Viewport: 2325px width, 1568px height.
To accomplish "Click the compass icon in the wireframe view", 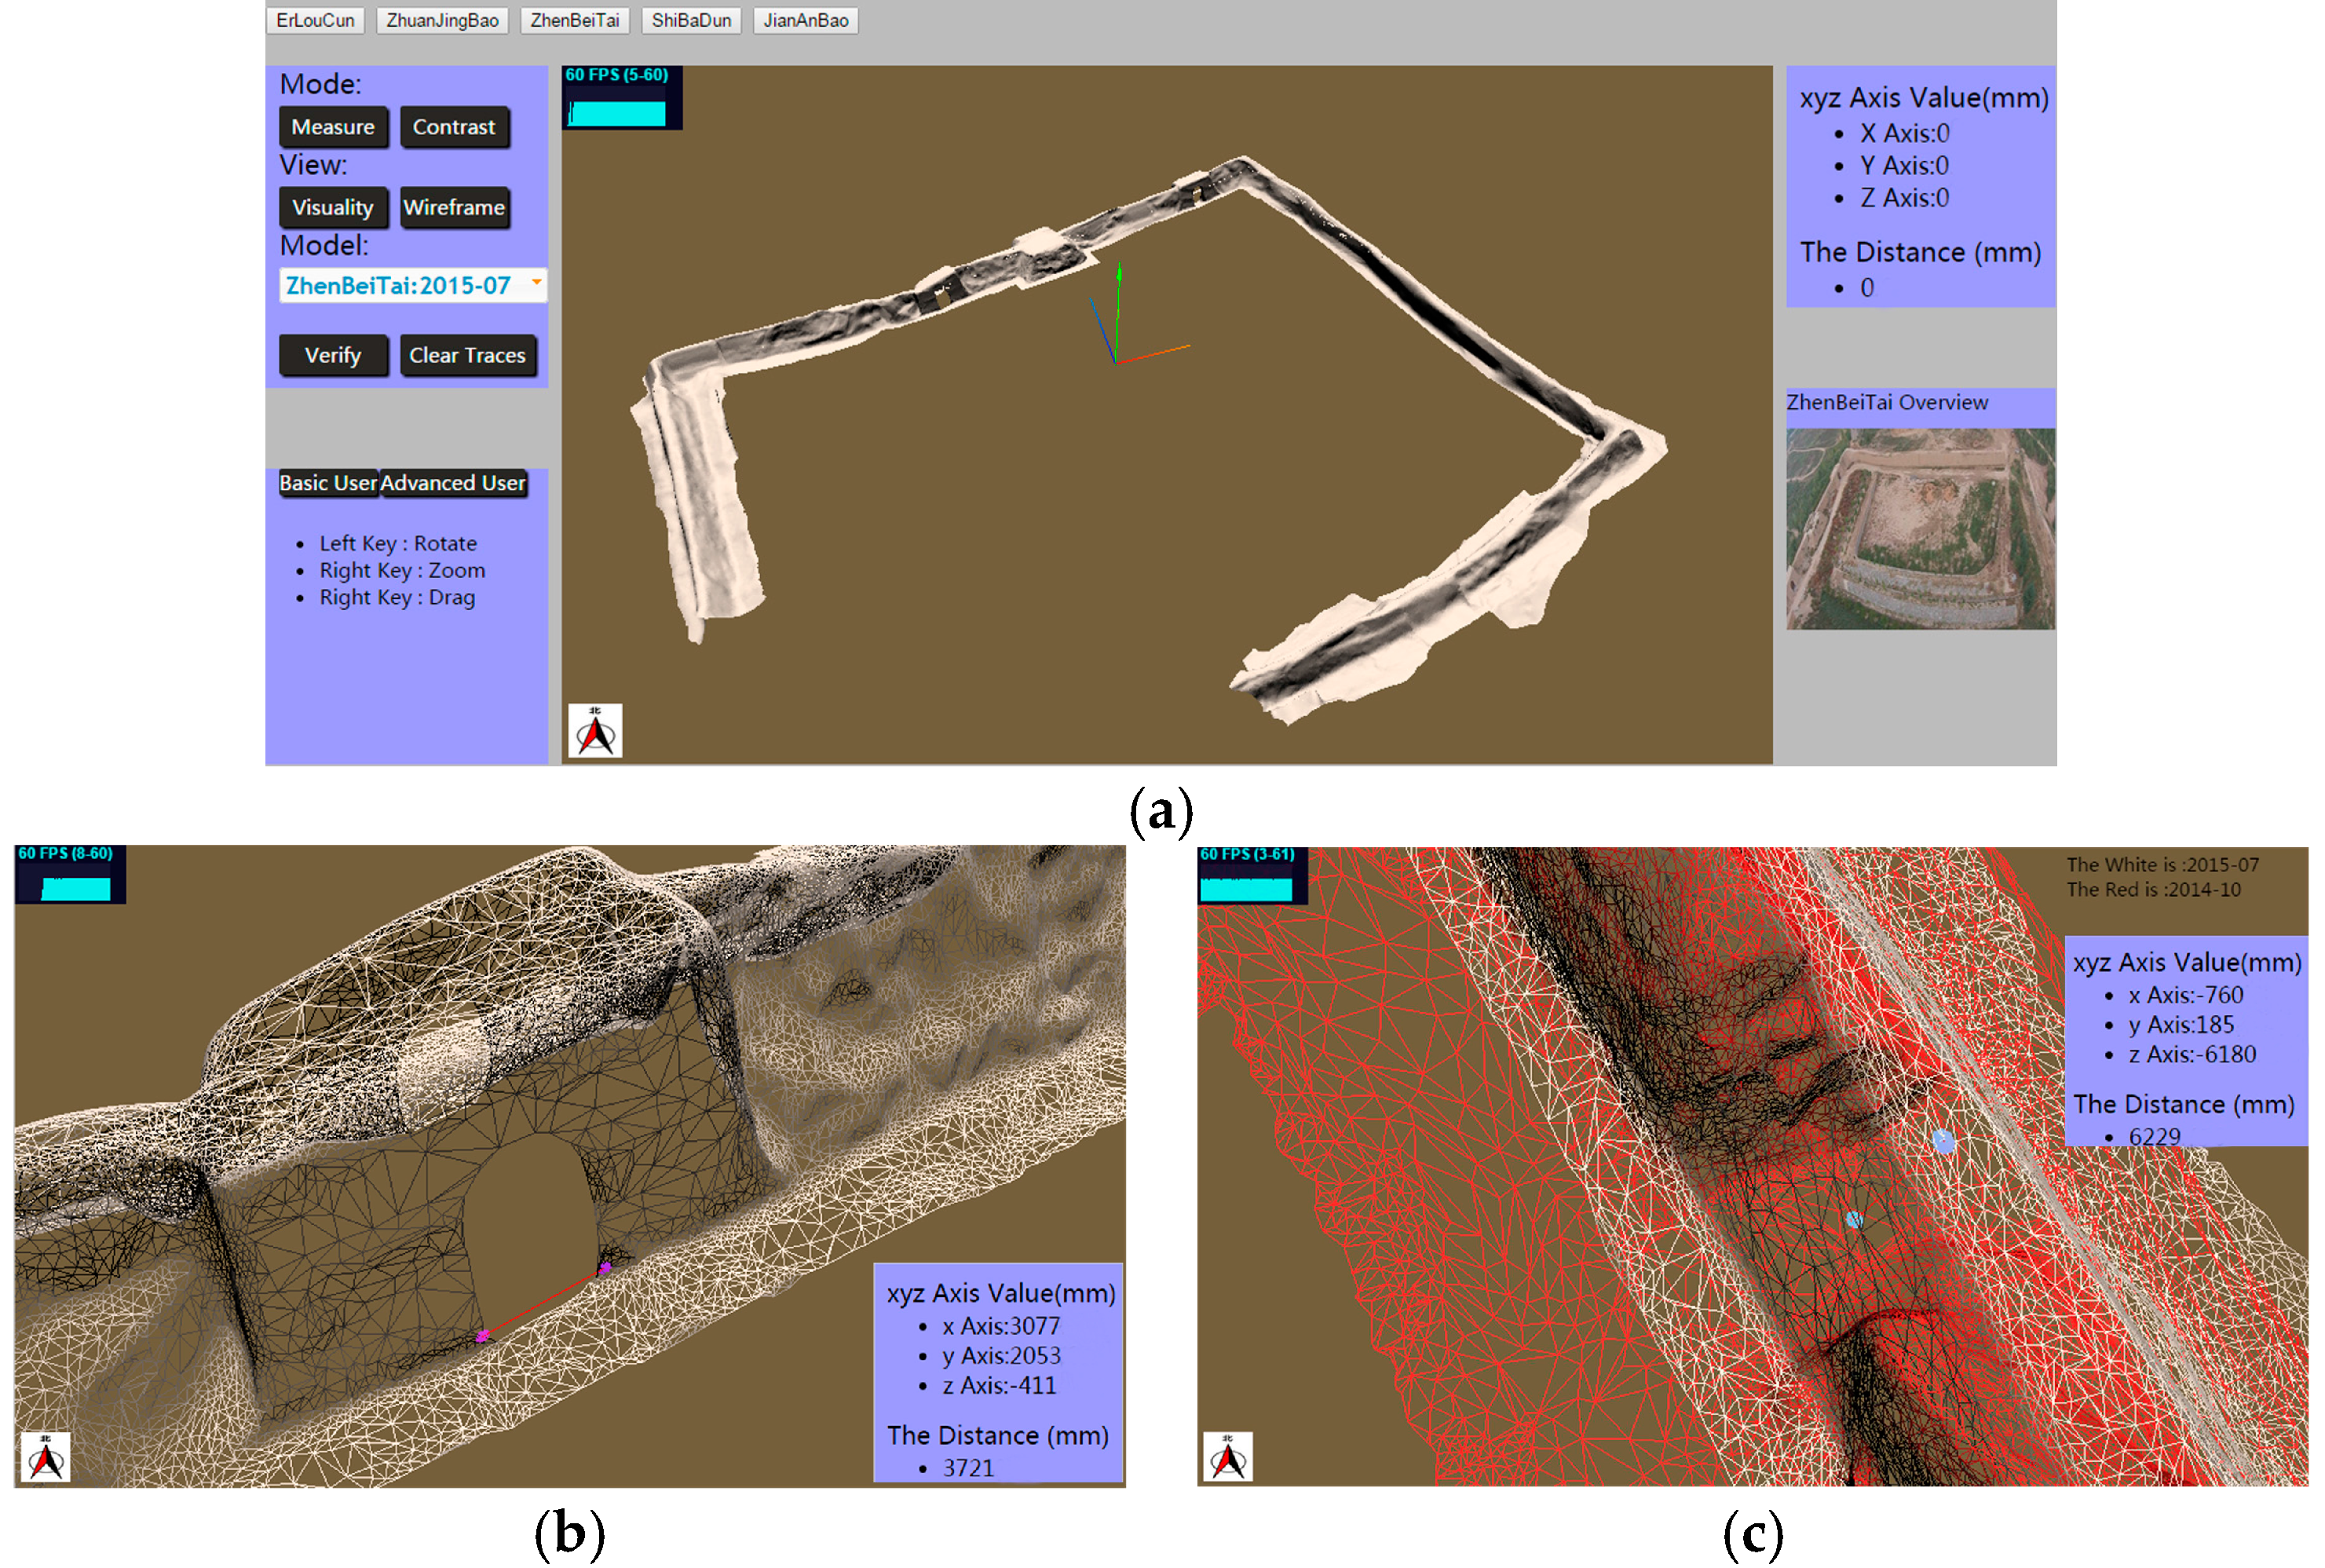I will click(47, 1458).
